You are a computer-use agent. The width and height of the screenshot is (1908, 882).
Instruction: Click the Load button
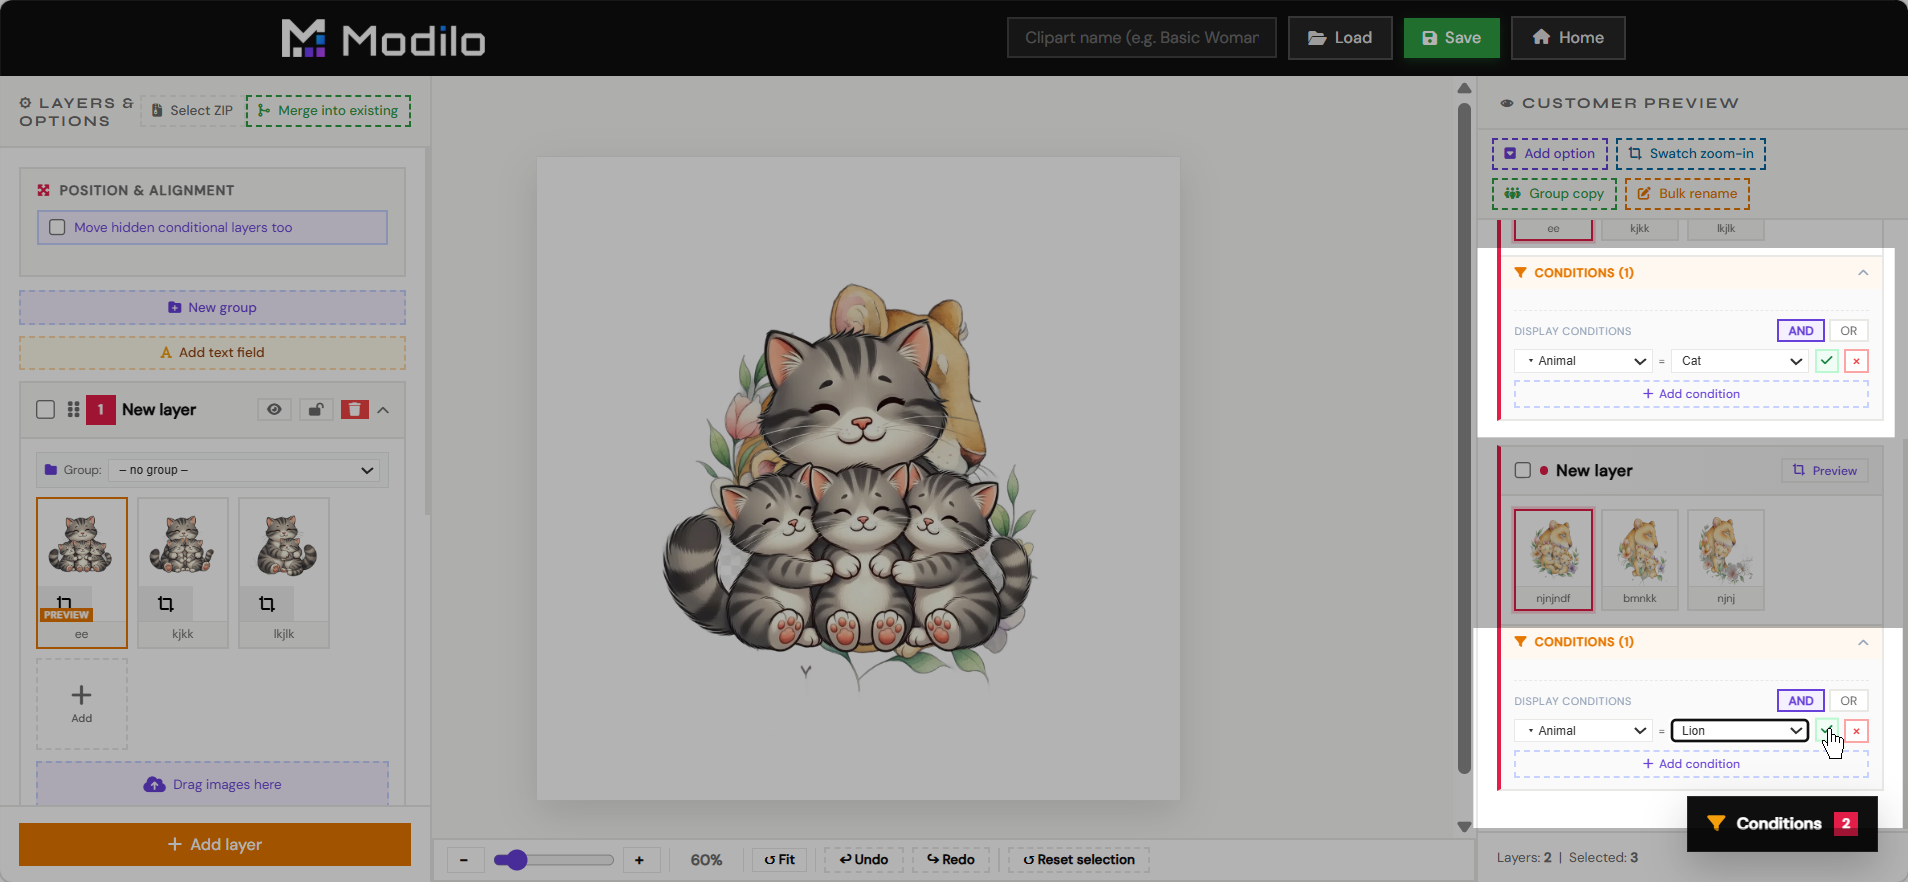point(1340,38)
